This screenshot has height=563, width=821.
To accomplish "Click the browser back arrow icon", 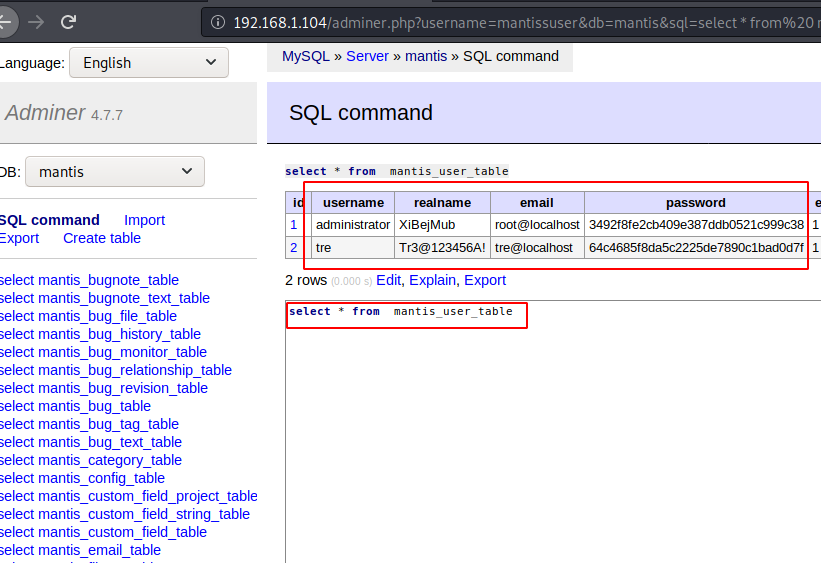I will (x=5, y=22).
